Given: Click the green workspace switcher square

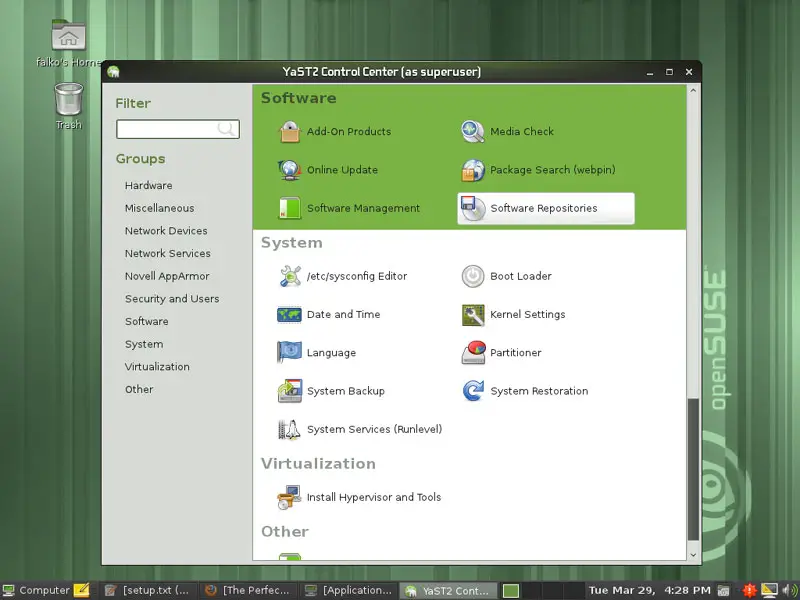Looking at the screenshot, I should [511, 591].
